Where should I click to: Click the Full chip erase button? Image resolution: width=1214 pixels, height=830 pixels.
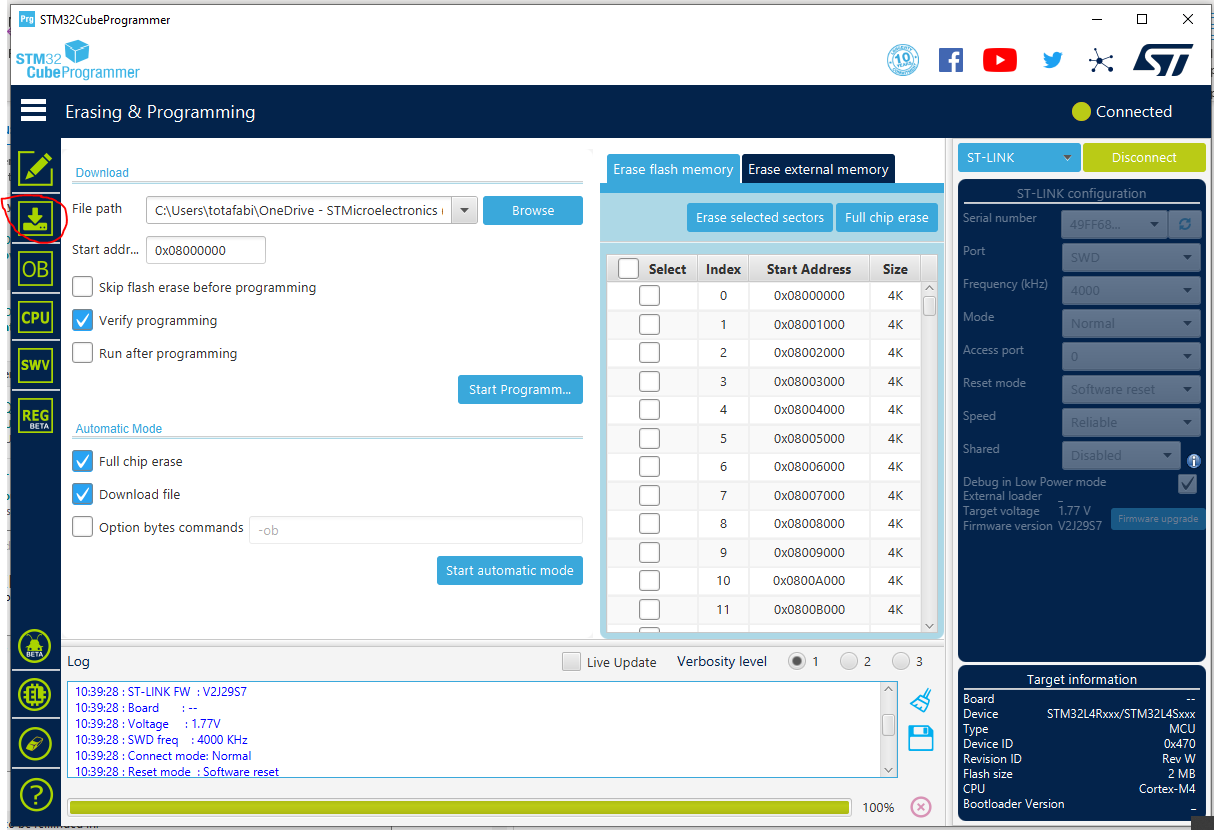[x=886, y=217]
